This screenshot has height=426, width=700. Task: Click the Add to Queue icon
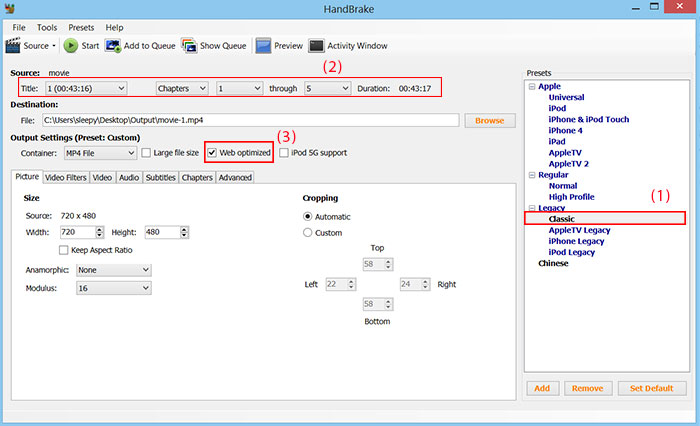(x=113, y=45)
